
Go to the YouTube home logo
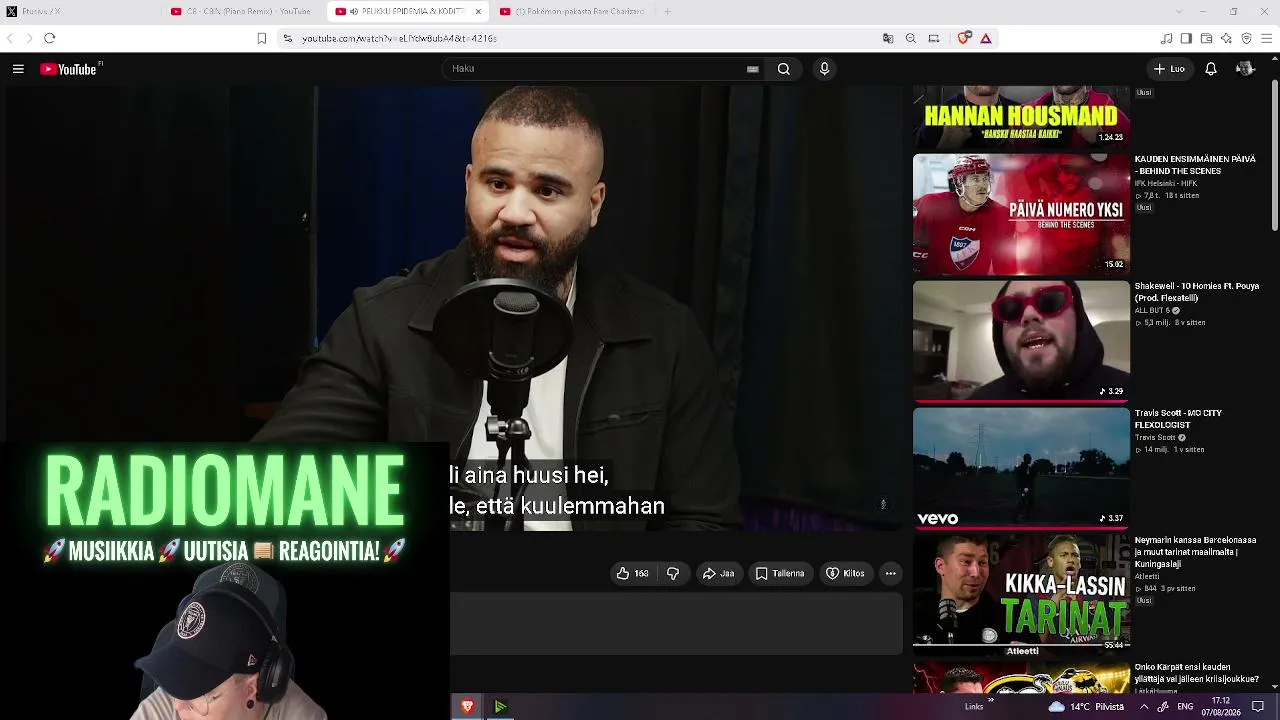[x=68, y=69]
